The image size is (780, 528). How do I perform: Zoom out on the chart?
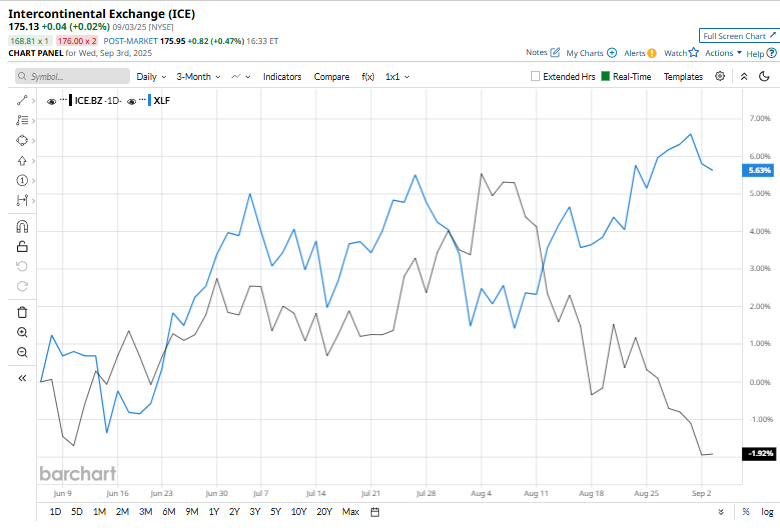[22, 352]
